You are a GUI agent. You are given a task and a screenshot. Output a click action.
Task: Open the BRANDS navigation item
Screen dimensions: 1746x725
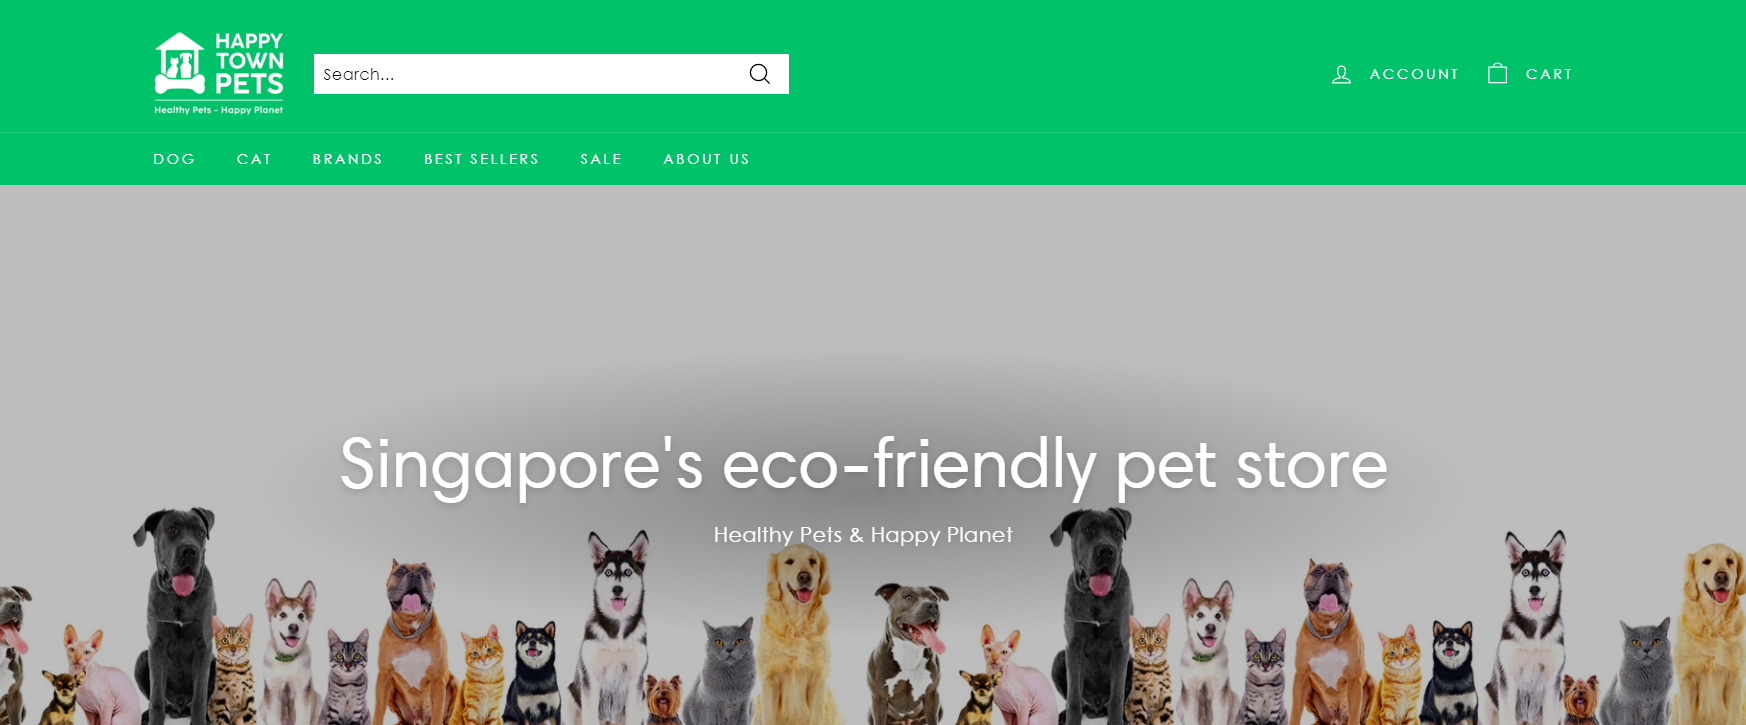(347, 159)
